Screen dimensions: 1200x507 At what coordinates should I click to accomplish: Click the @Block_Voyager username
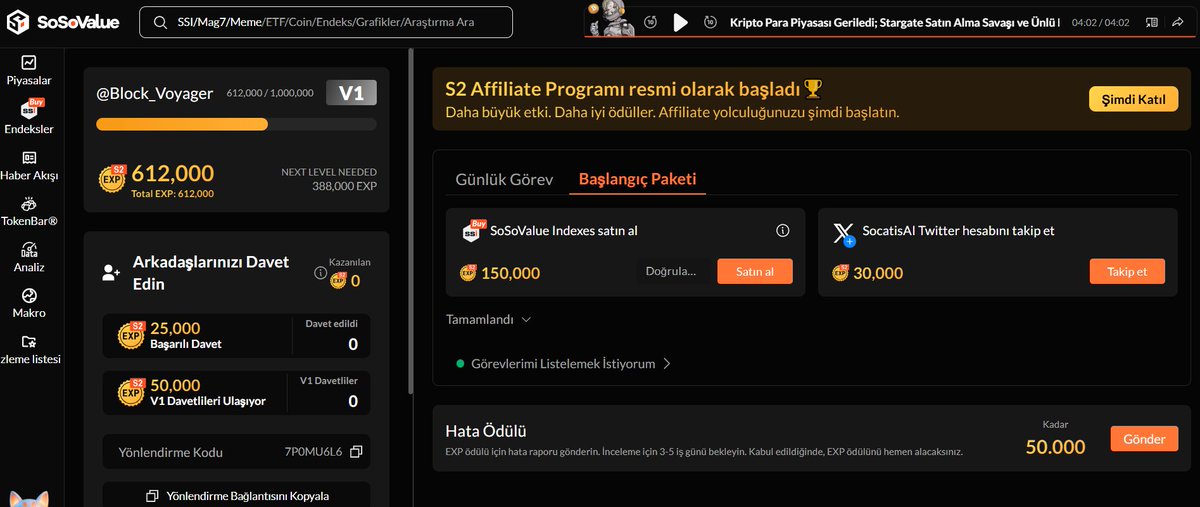click(154, 93)
